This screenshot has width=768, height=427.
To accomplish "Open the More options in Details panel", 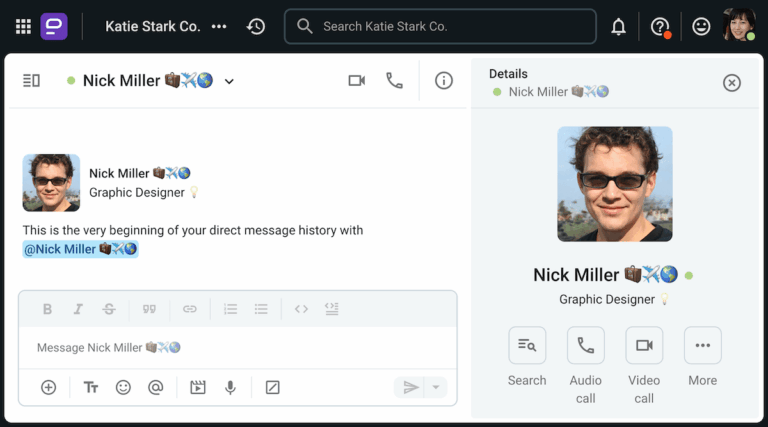I will click(702, 346).
